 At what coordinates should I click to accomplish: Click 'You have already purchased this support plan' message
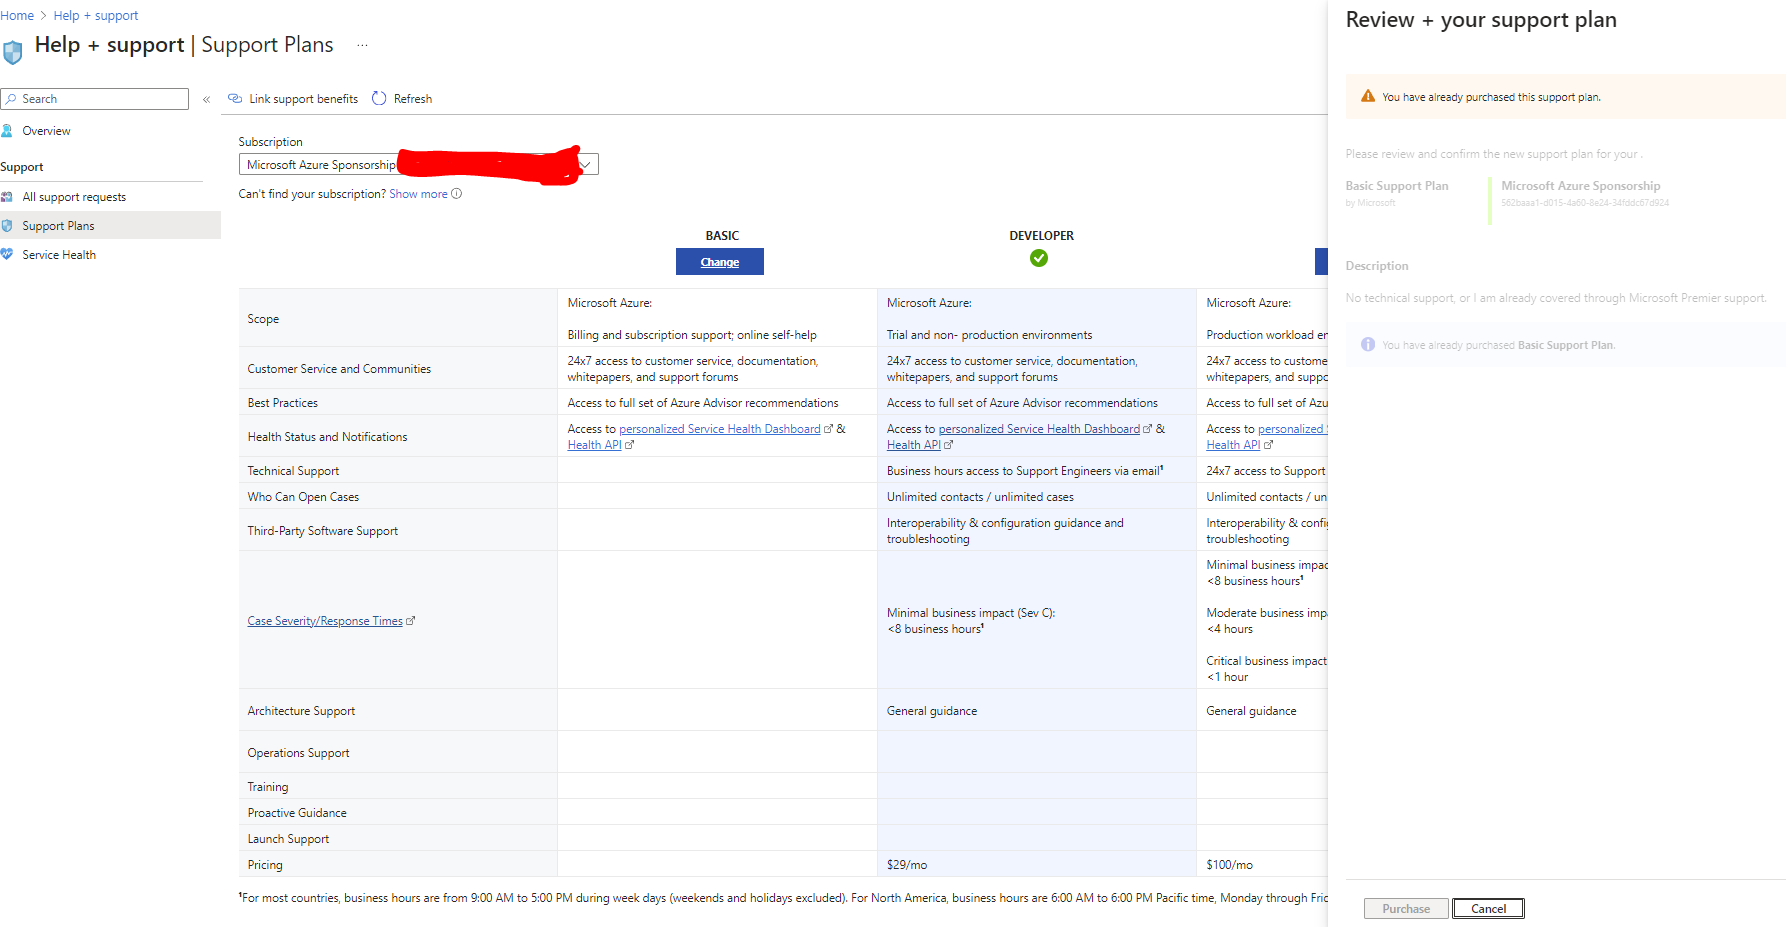[x=1491, y=97]
